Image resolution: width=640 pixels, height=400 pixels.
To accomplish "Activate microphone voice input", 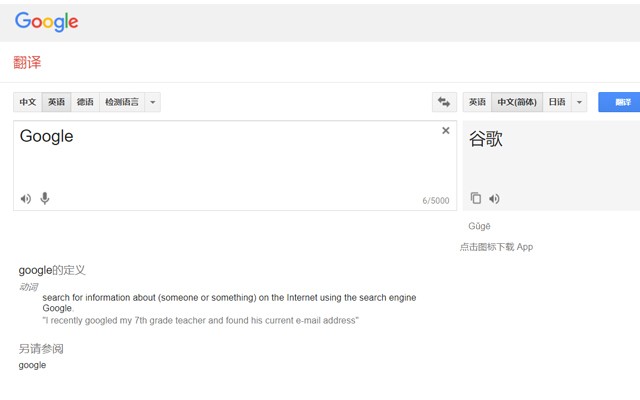I will click(x=45, y=199).
